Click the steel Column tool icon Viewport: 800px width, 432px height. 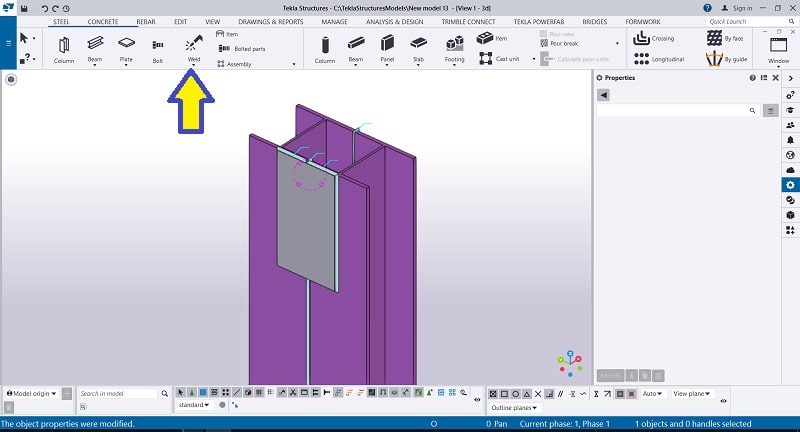point(64,45)
